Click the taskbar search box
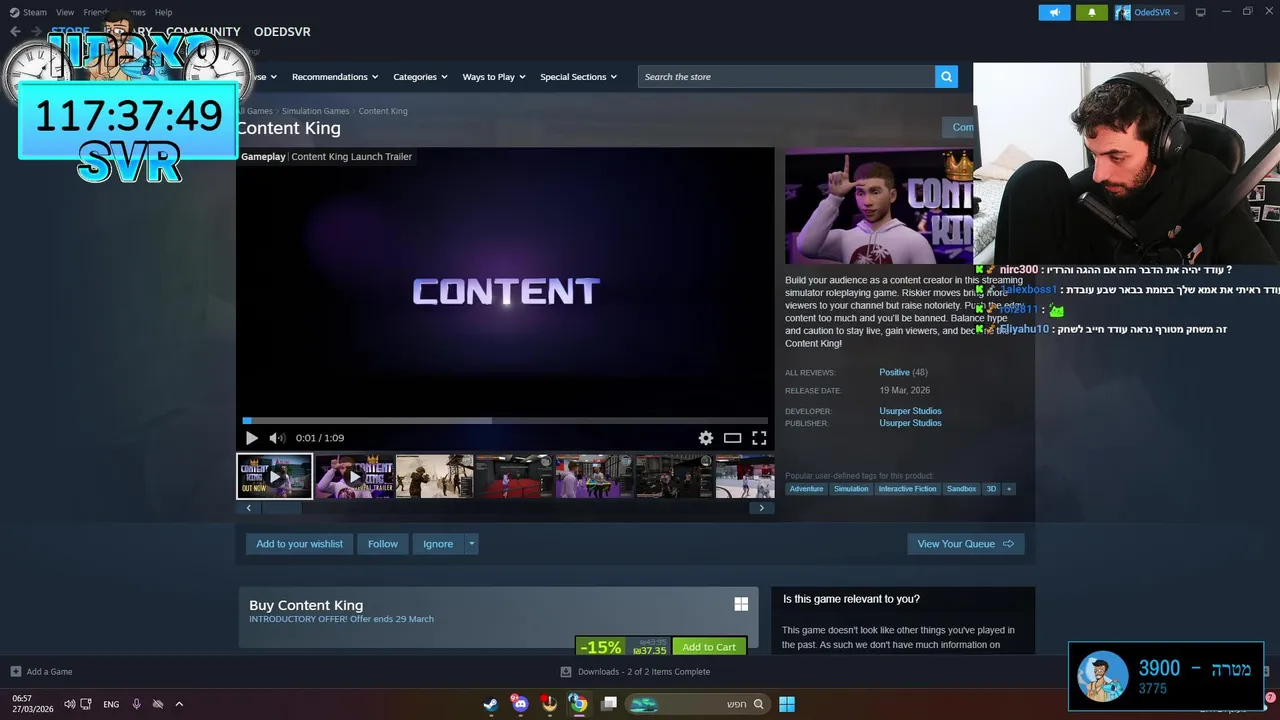 pos(698,704)
